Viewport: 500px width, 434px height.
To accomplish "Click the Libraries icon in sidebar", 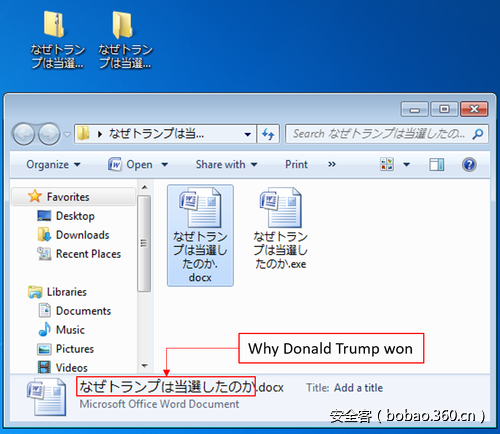I will (35, 292).
